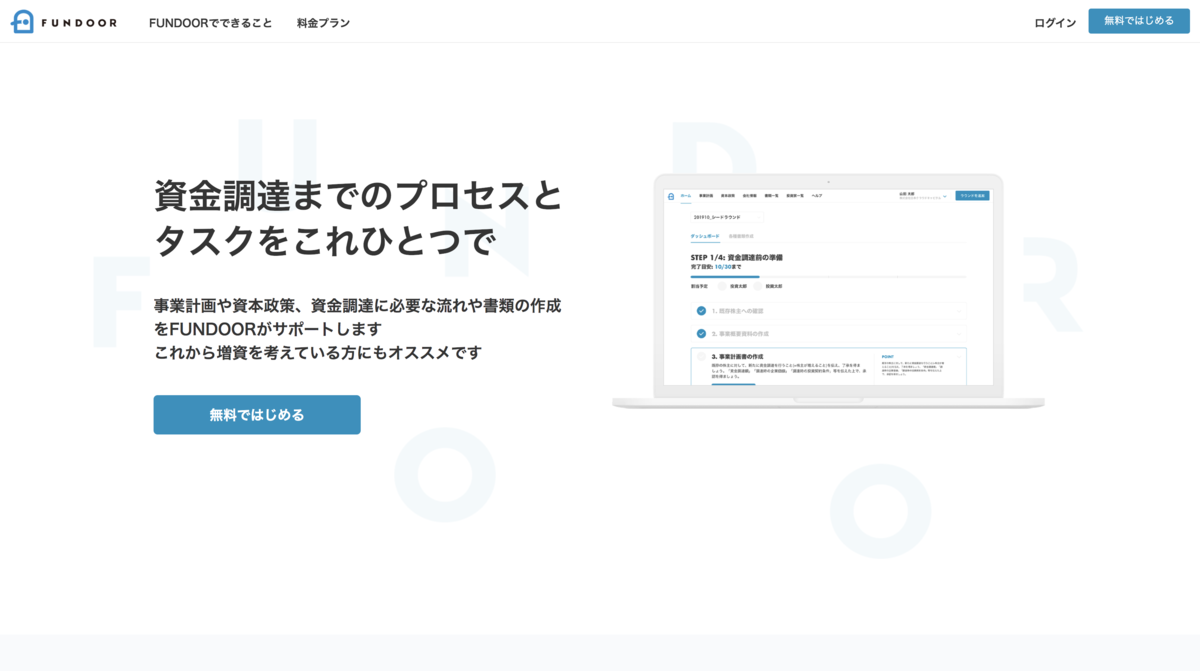Open the FUNDOORでできること menu item

point(210,22)
